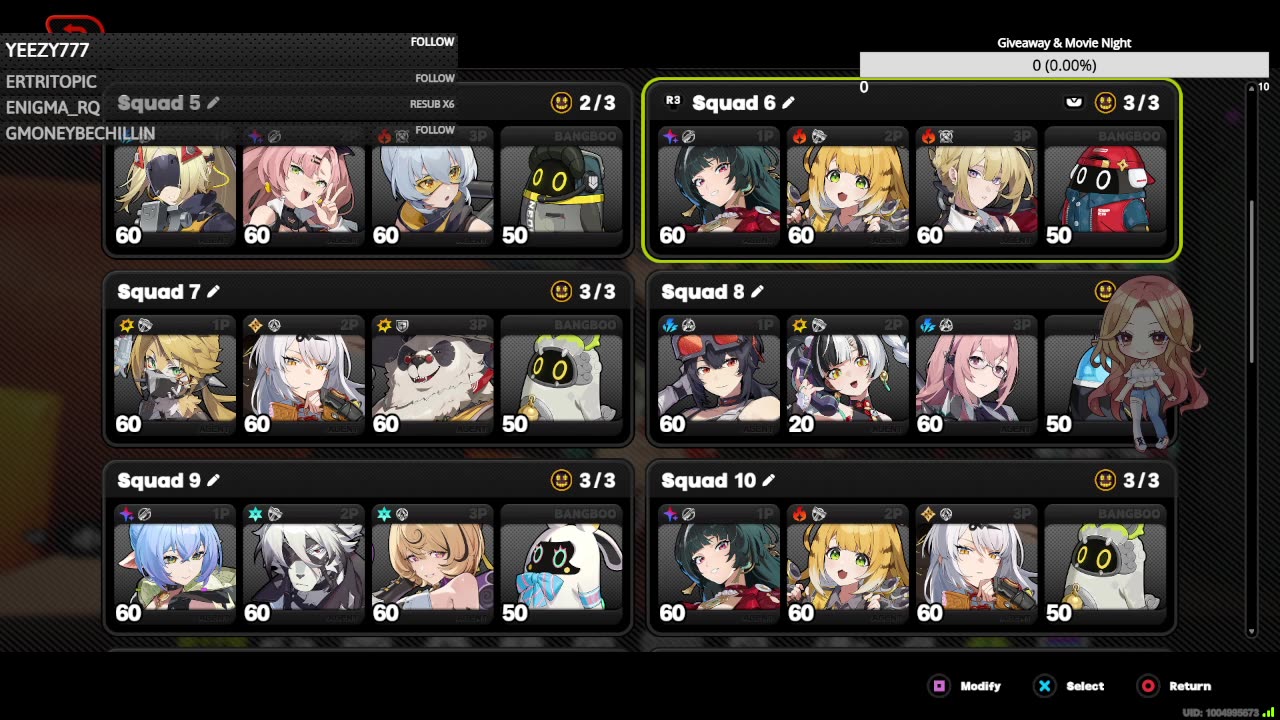The image size is (1280, 720).
Task: Select the panda agent in Squad 7
Action: pyautogui.click(x=432, y=377)
